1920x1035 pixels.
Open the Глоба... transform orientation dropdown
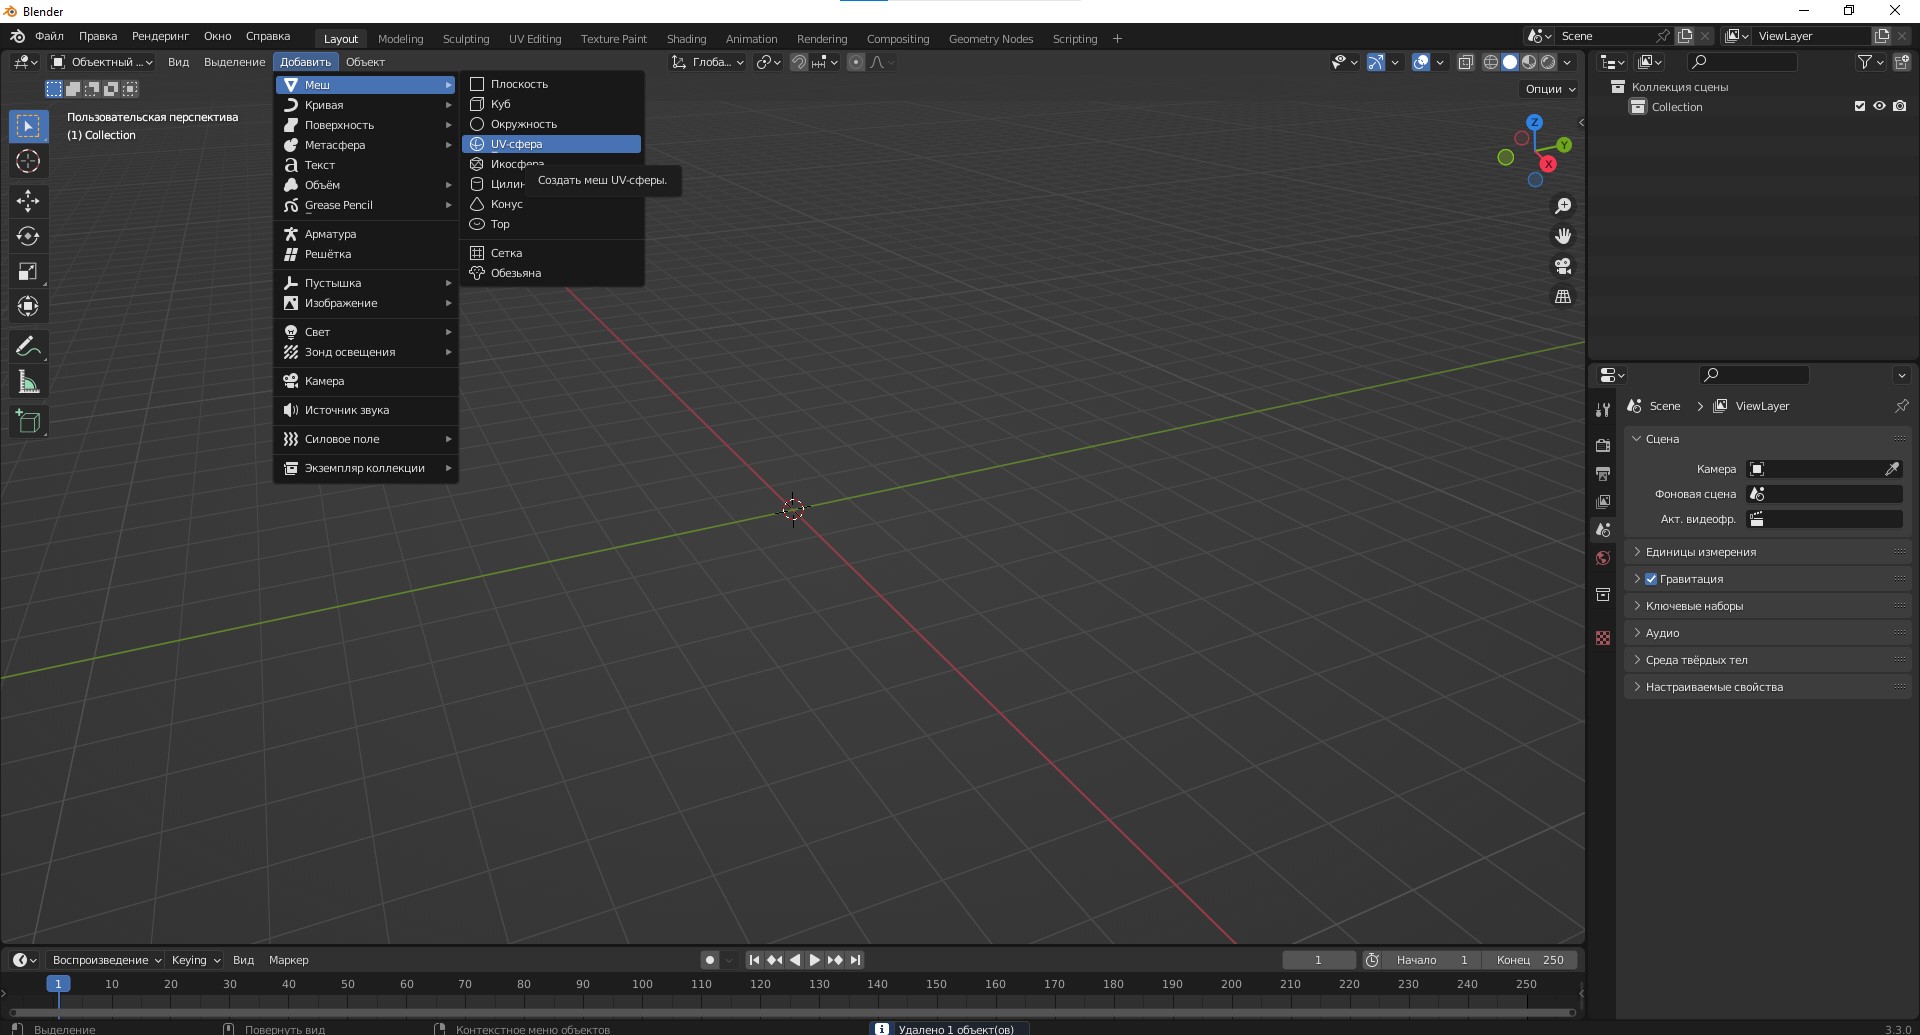pyautogui.click(x=708, y=62)
